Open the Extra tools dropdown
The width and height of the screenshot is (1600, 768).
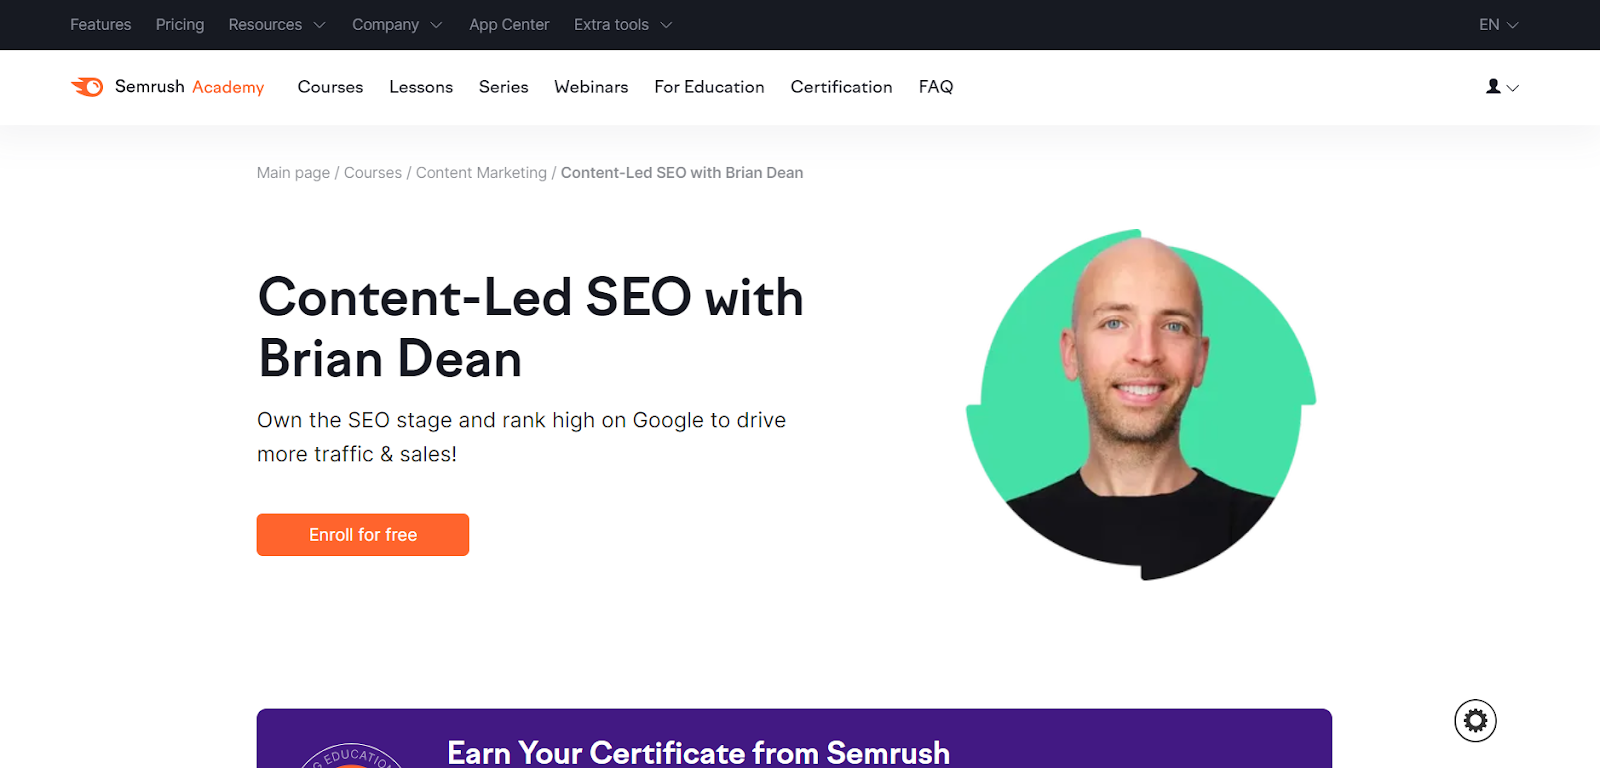[x=622, y=25]
